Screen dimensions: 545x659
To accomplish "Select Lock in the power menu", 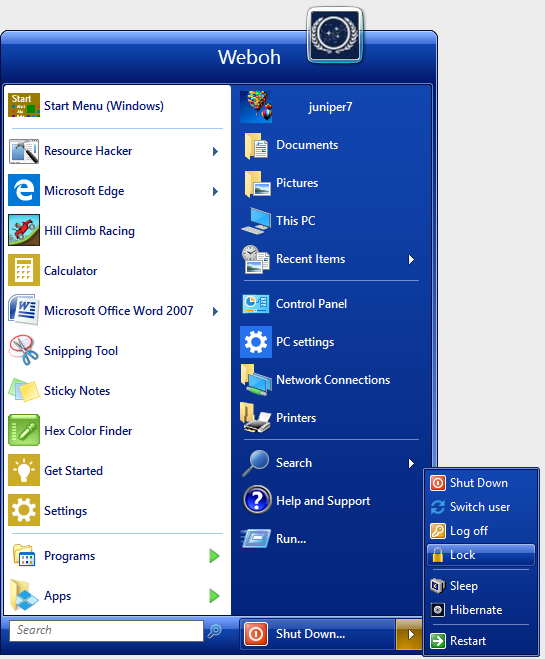I will coord(481,555).
